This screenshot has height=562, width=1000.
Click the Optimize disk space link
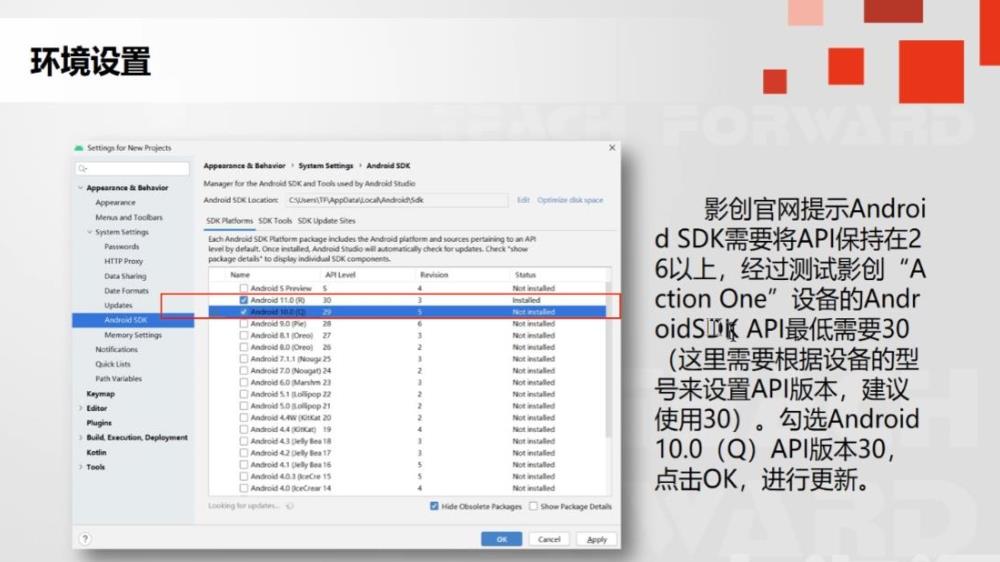point(570,200)
